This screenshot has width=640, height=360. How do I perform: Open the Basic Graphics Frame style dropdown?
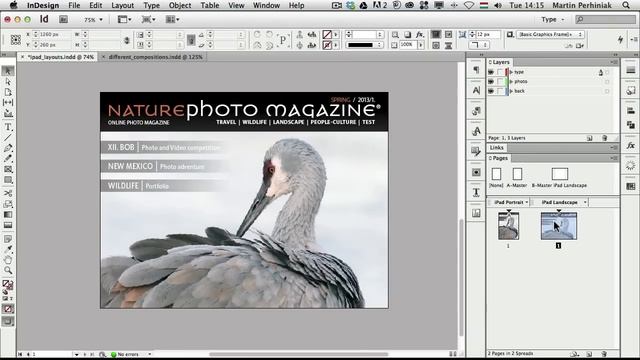550,35
